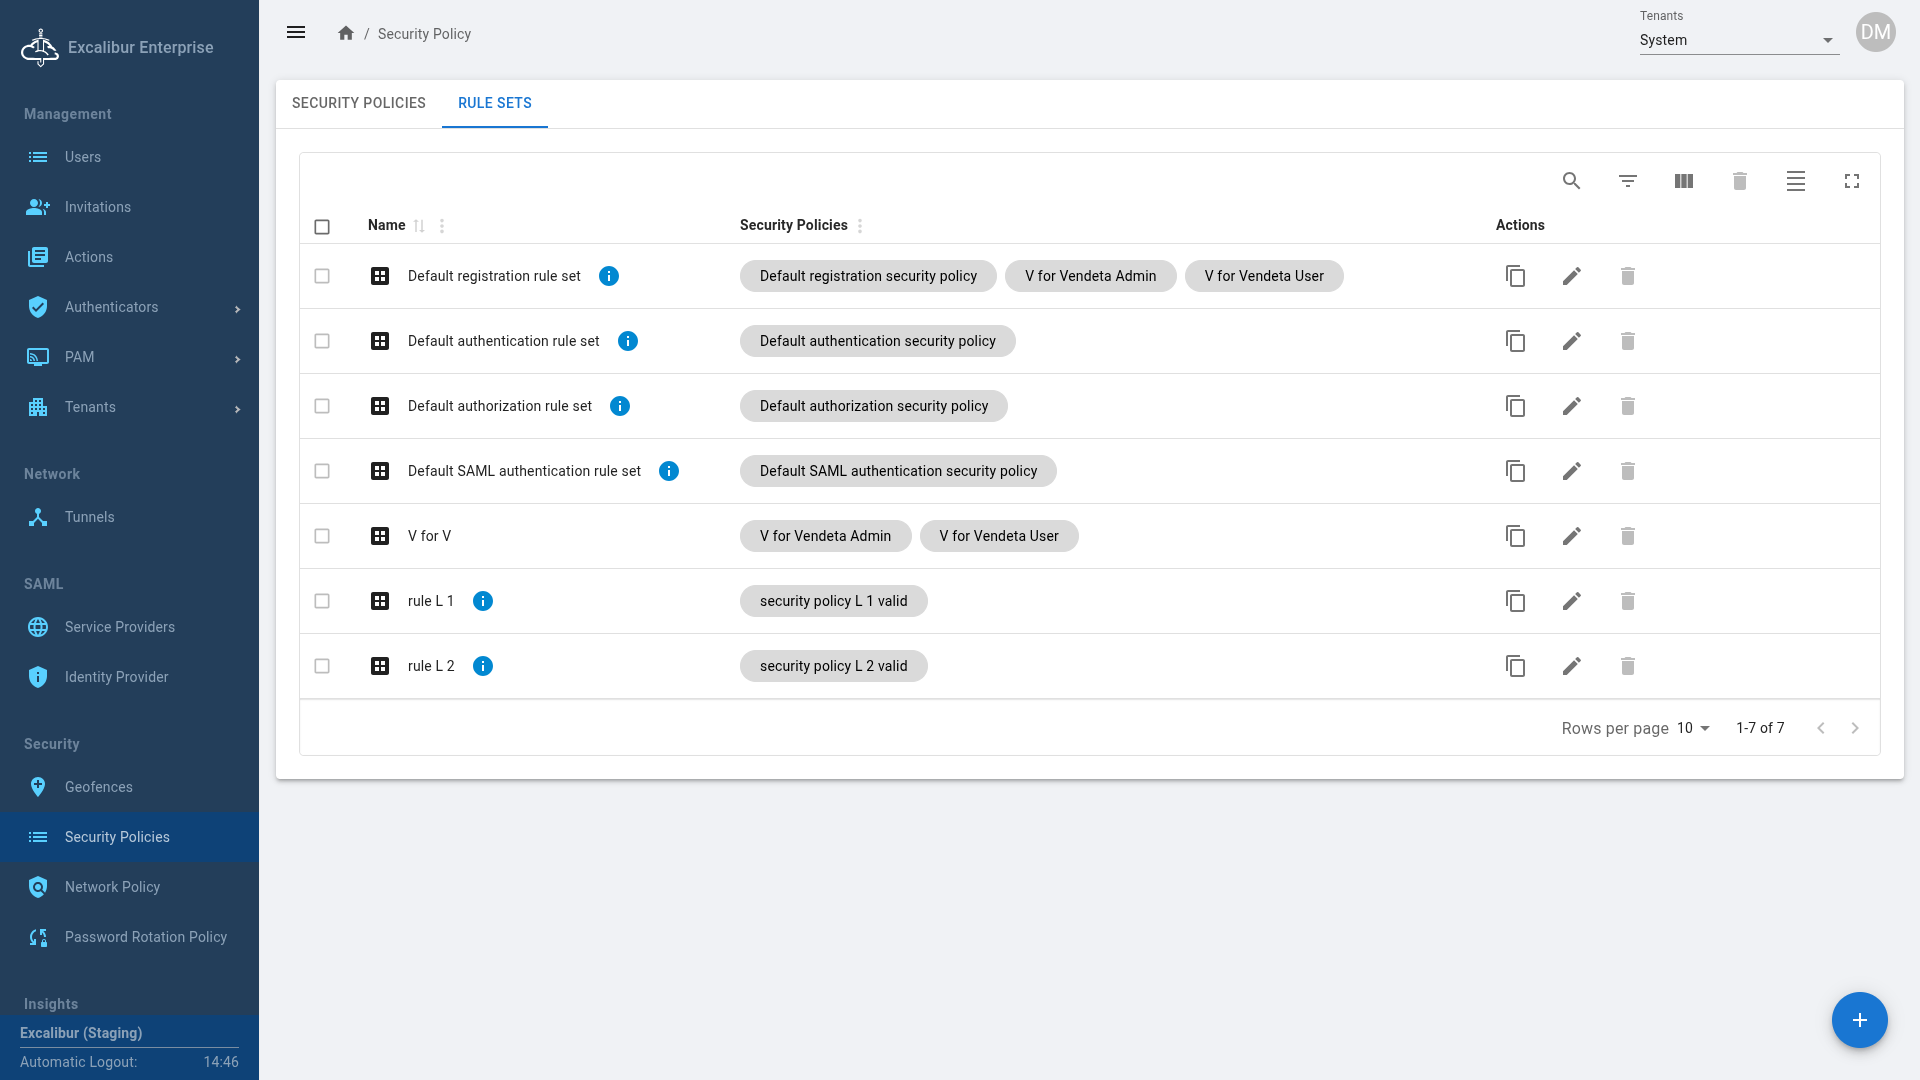Screen dimensions: 1920x1080
Task: Toggle the select all rows checkbox
Action: pyautogui.click(x=322, y=227)
